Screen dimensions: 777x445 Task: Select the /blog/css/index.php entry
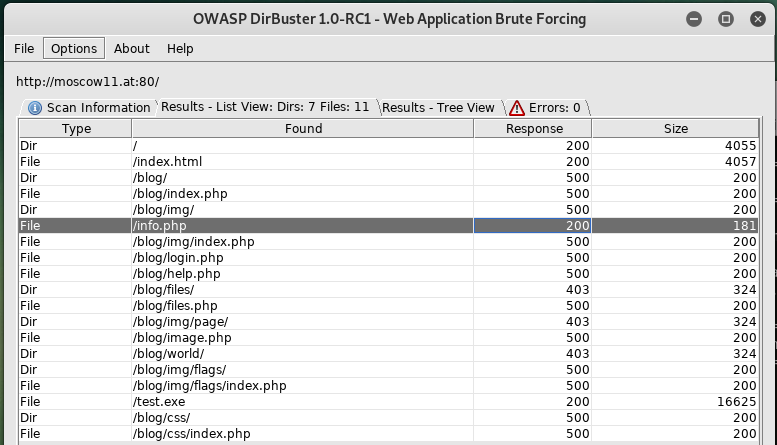pos(389,433)
